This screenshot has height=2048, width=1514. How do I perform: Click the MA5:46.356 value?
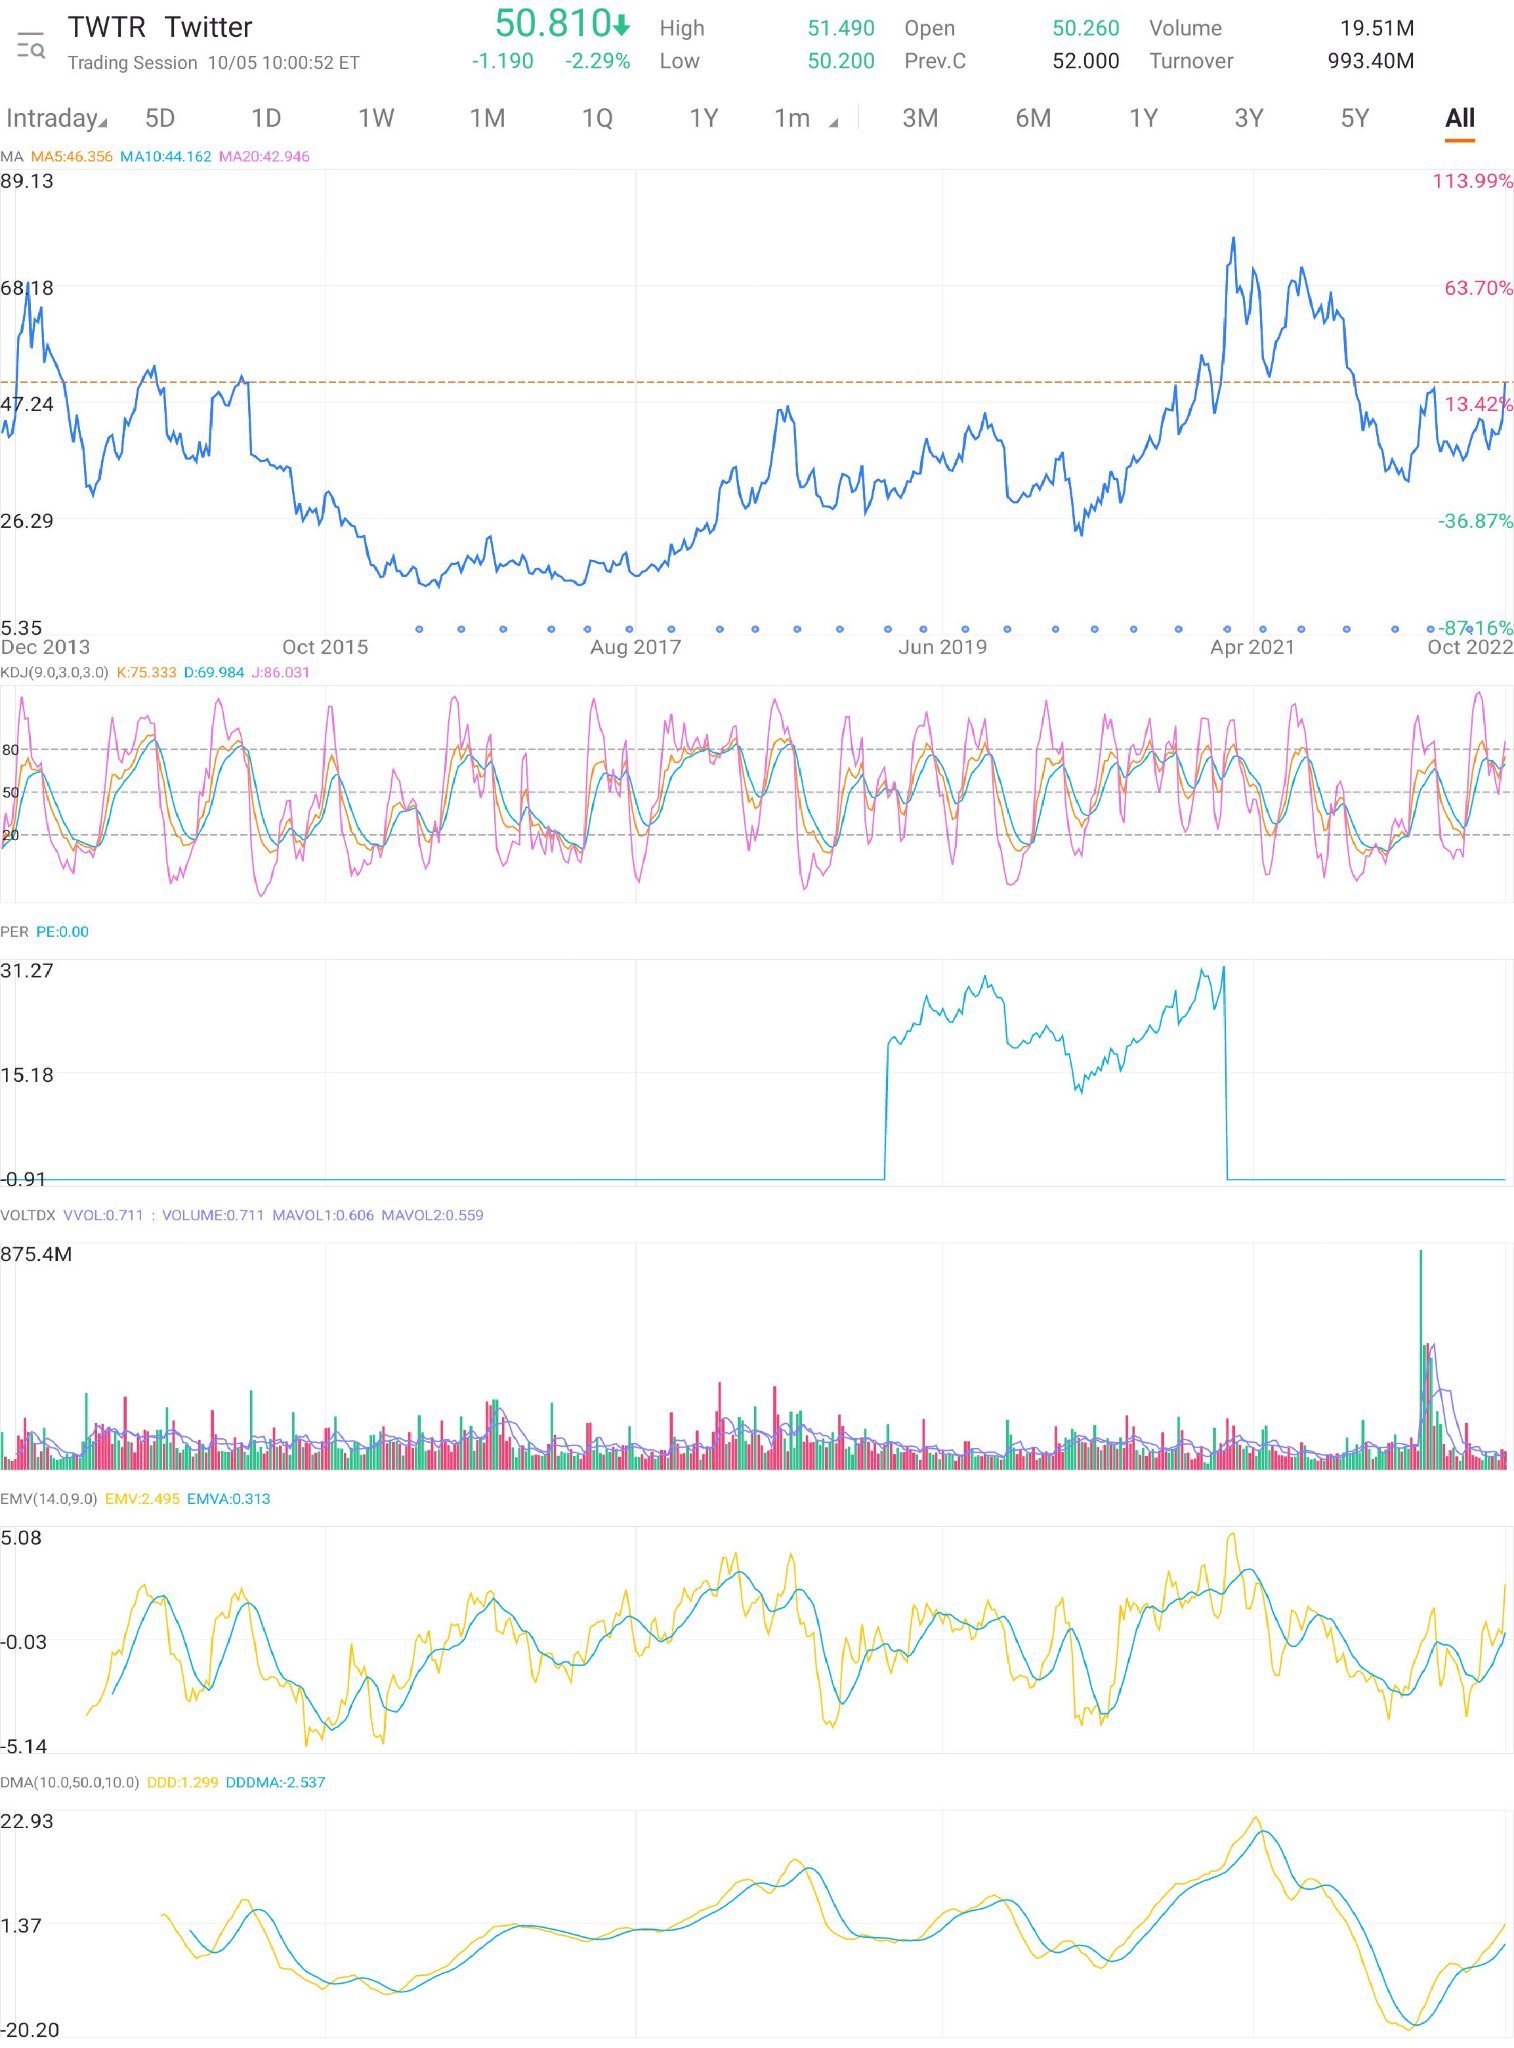coord(72,156)
